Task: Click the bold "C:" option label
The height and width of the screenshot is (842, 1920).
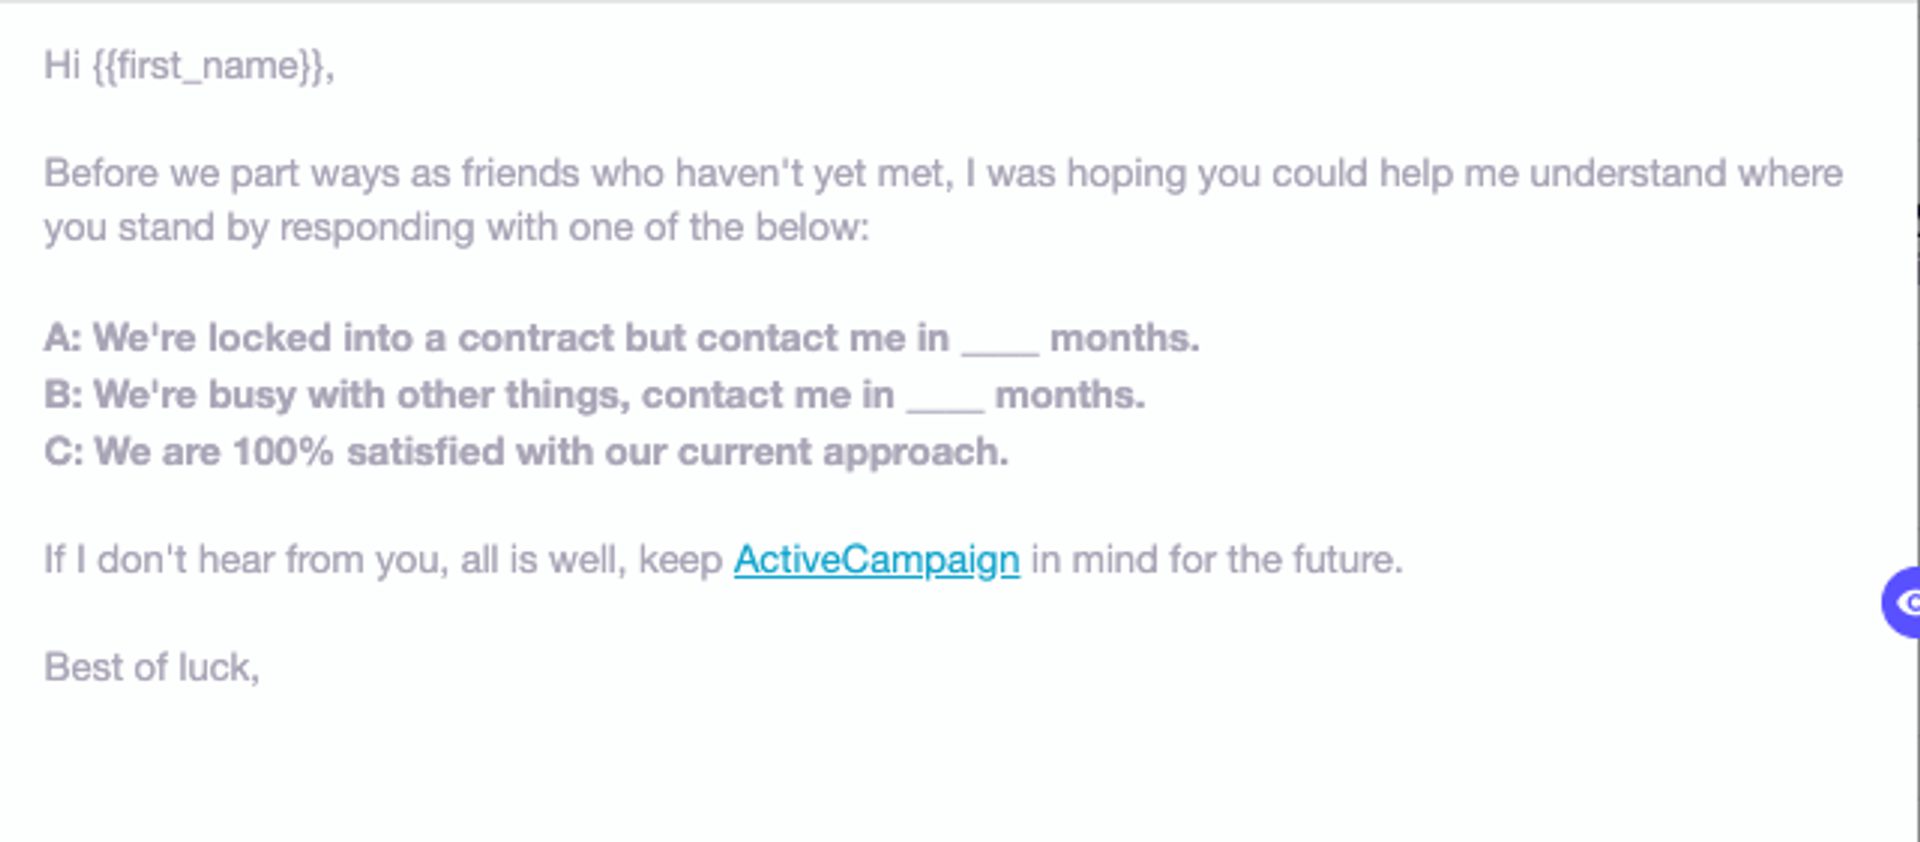Action: tap(63, 452)
